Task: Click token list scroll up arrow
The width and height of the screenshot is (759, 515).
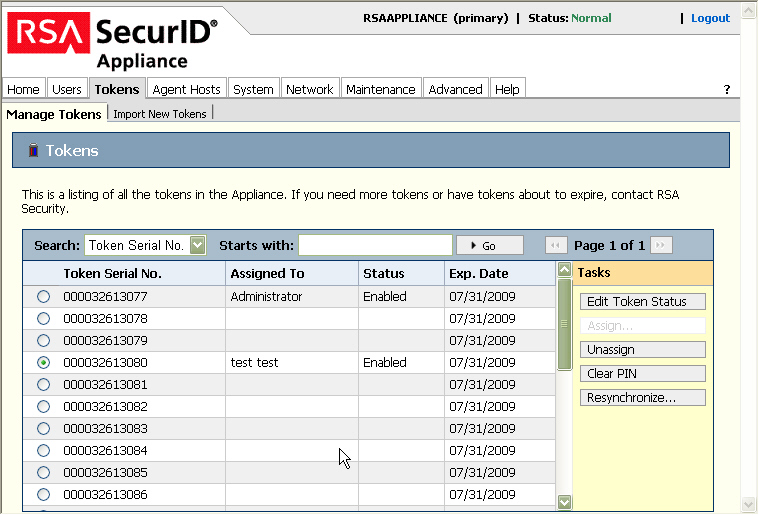Action: point(564,270)
